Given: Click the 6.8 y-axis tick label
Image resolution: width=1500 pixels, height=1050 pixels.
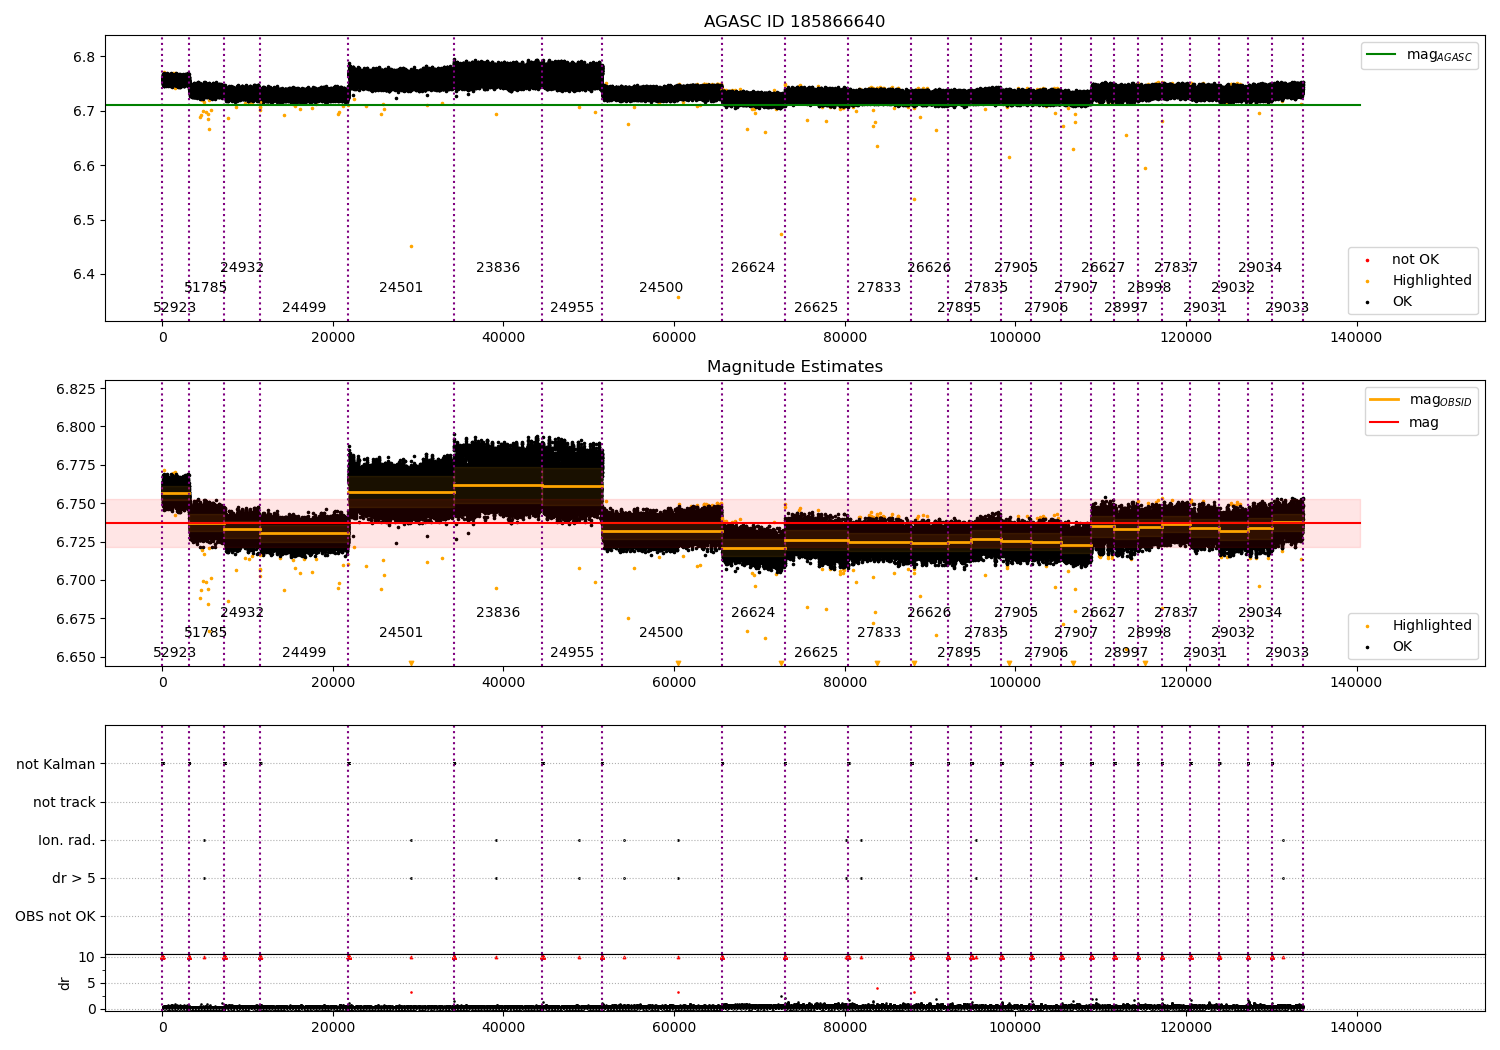Looking at the screenshot, I should [x=84, y=57].
